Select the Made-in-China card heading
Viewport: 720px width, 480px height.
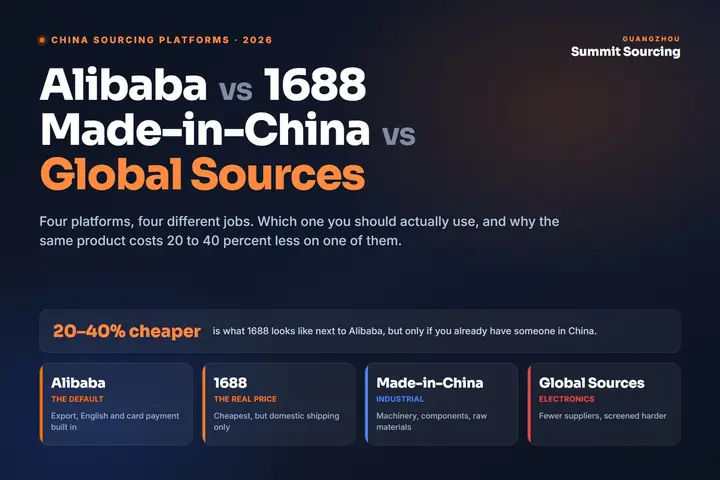[x=430, y=383]
